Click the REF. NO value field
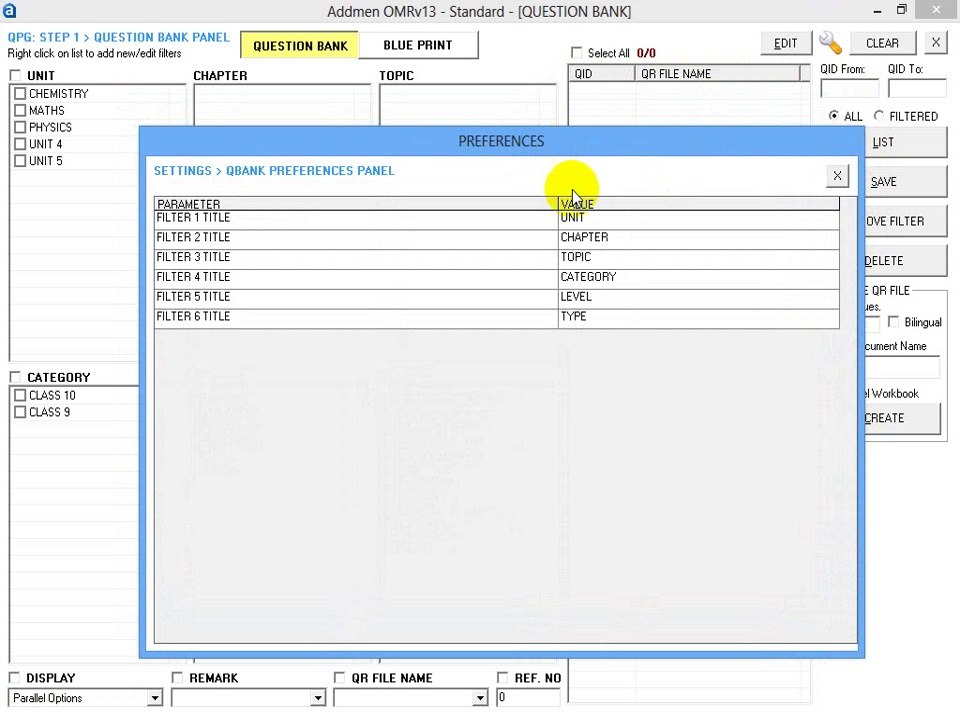The width and height of the screenshot is (960, 720). (528, 697)
